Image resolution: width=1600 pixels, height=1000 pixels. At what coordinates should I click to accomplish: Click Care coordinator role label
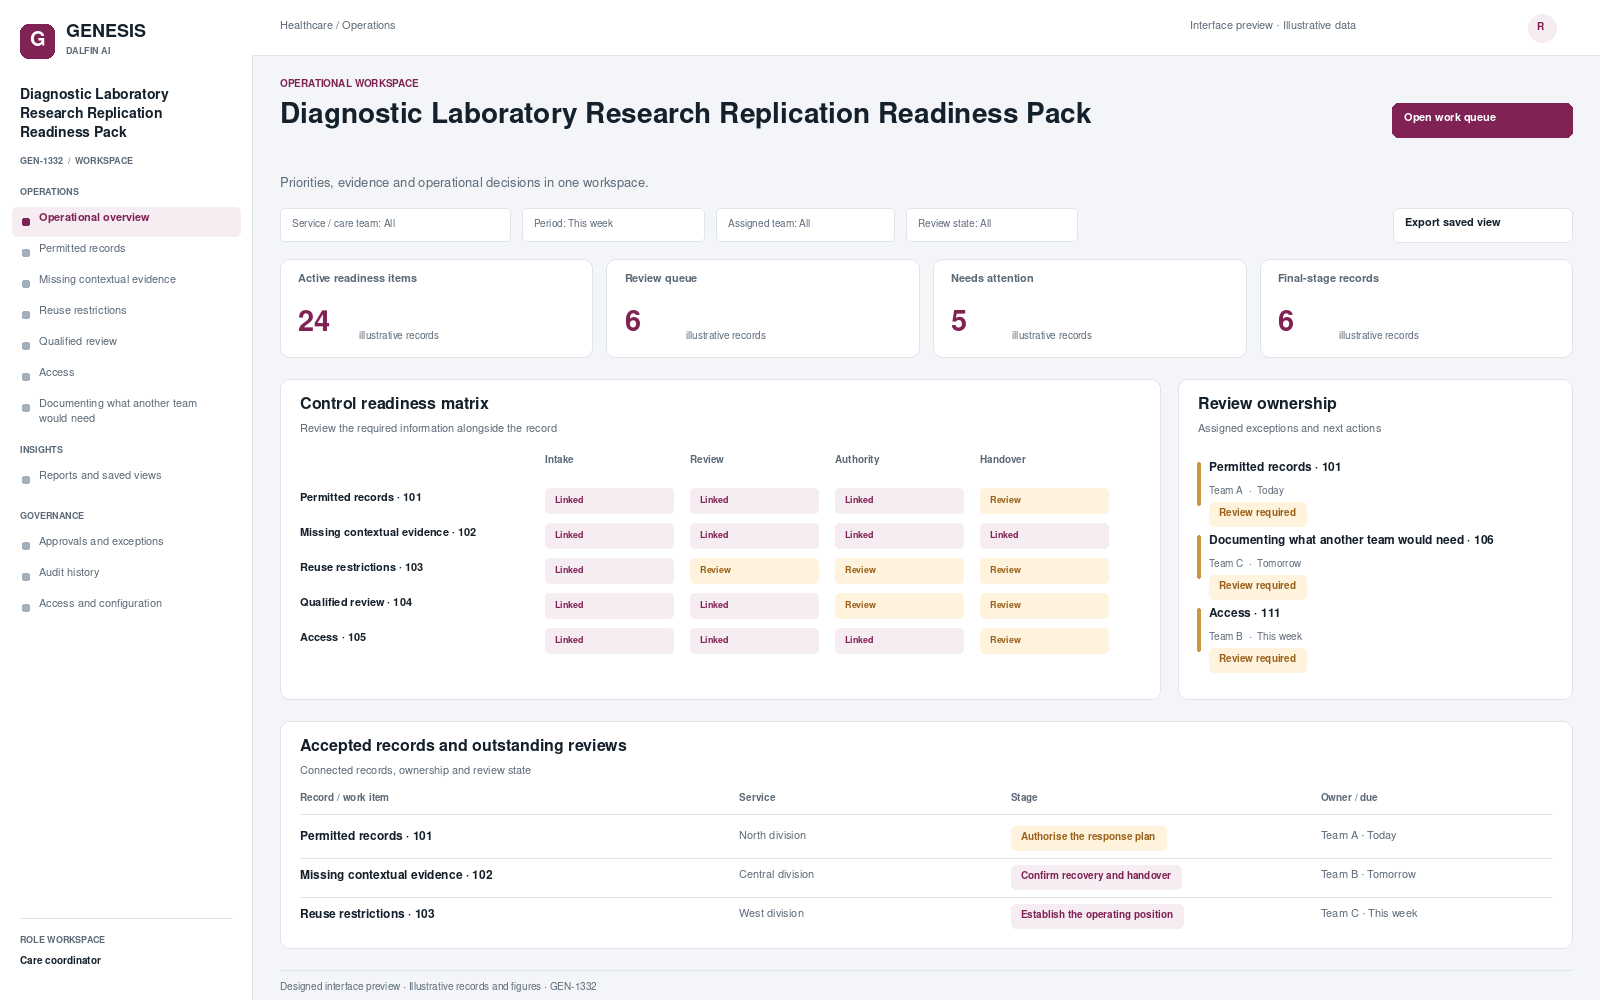click(x=60, y=961)
